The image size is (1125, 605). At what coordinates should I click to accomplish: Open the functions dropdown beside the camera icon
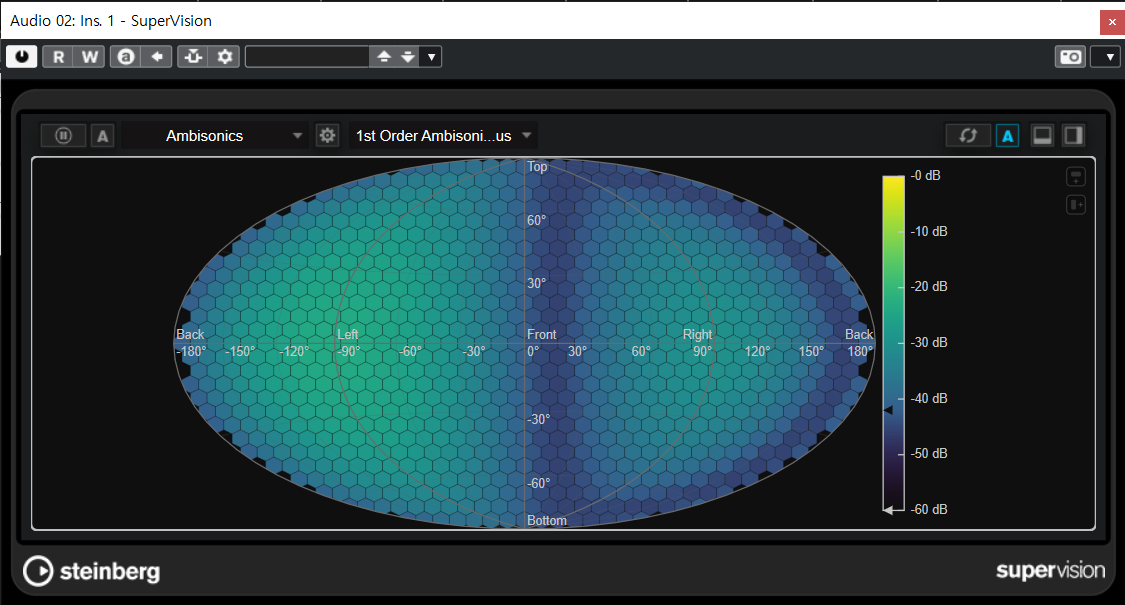coord(1106,57)
